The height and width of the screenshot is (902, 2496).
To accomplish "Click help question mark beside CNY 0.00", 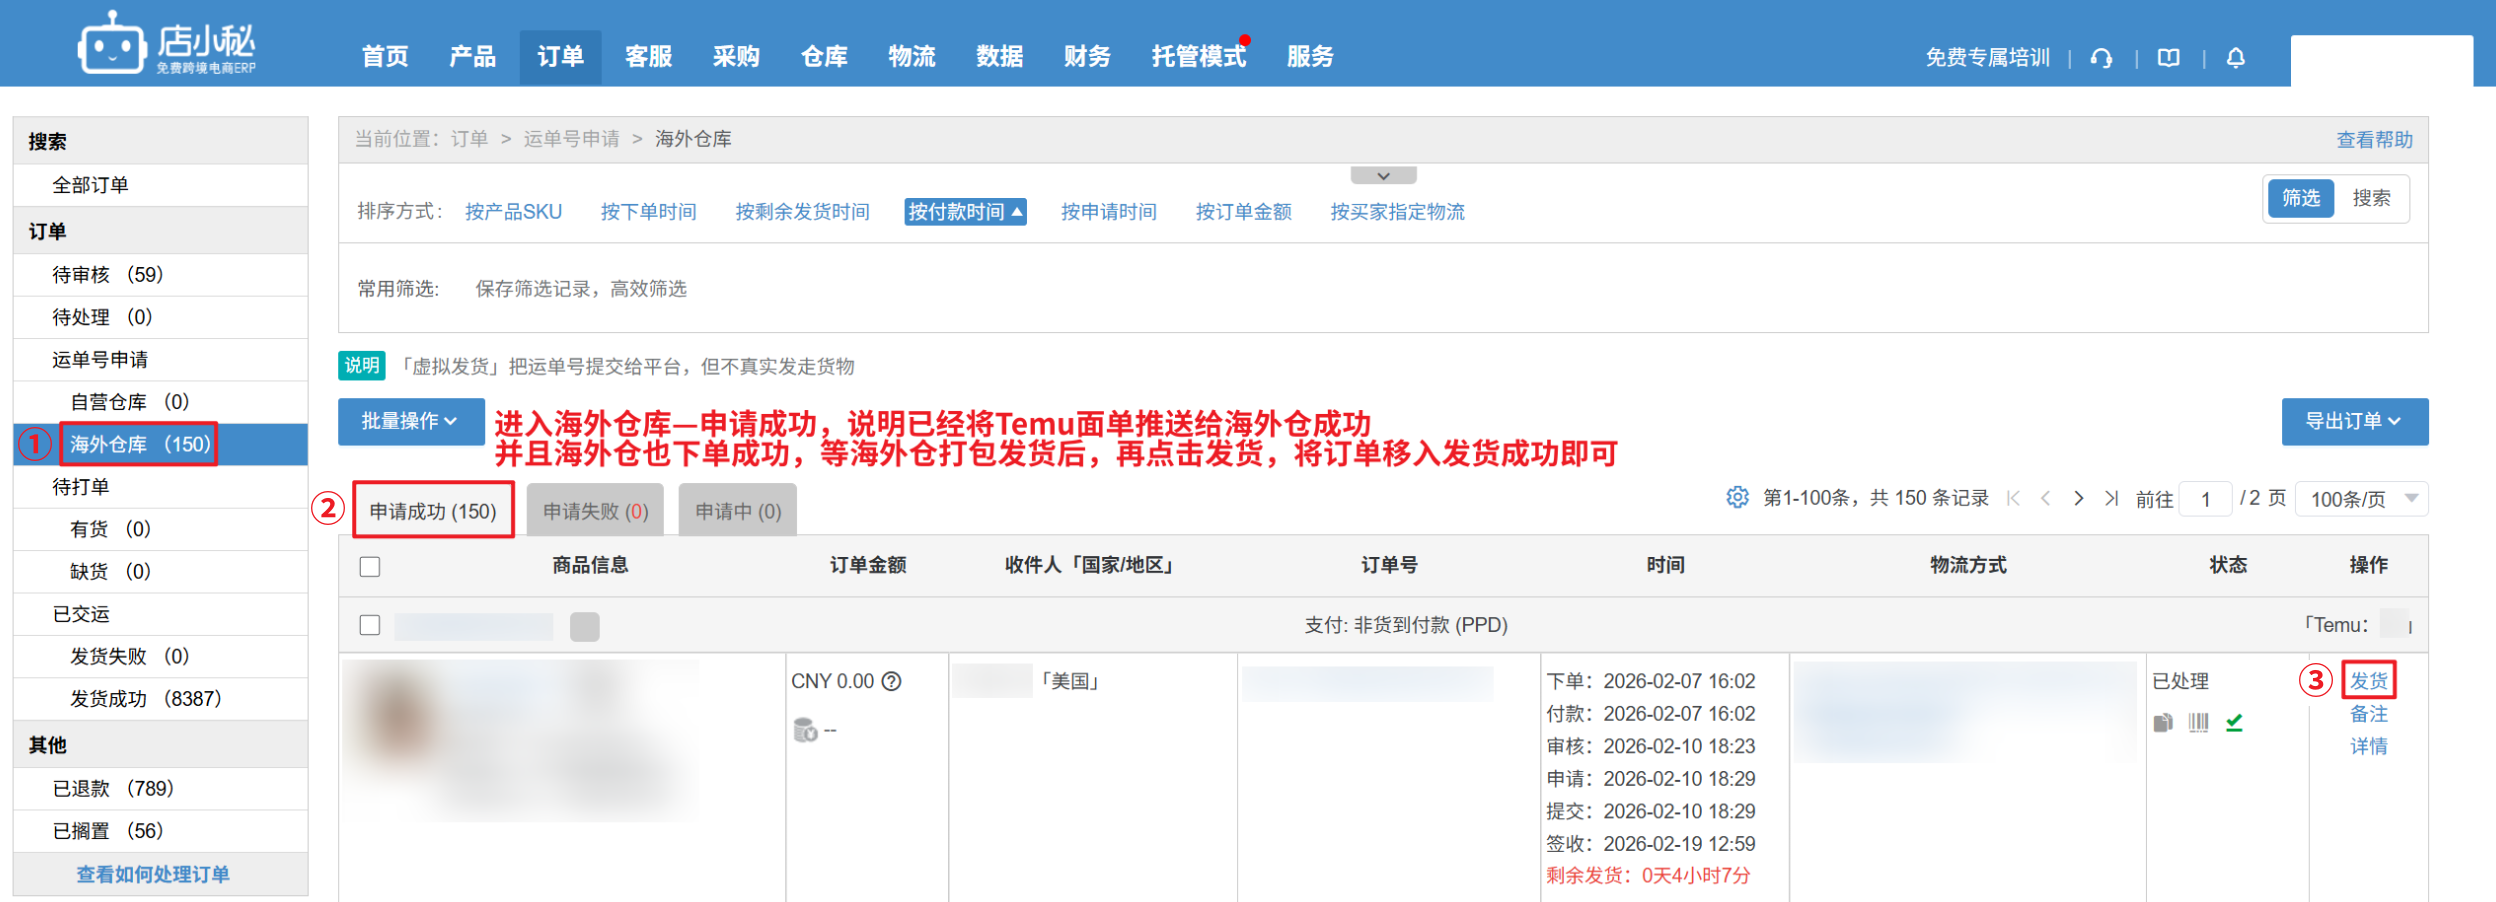I will tap(891, 681).
